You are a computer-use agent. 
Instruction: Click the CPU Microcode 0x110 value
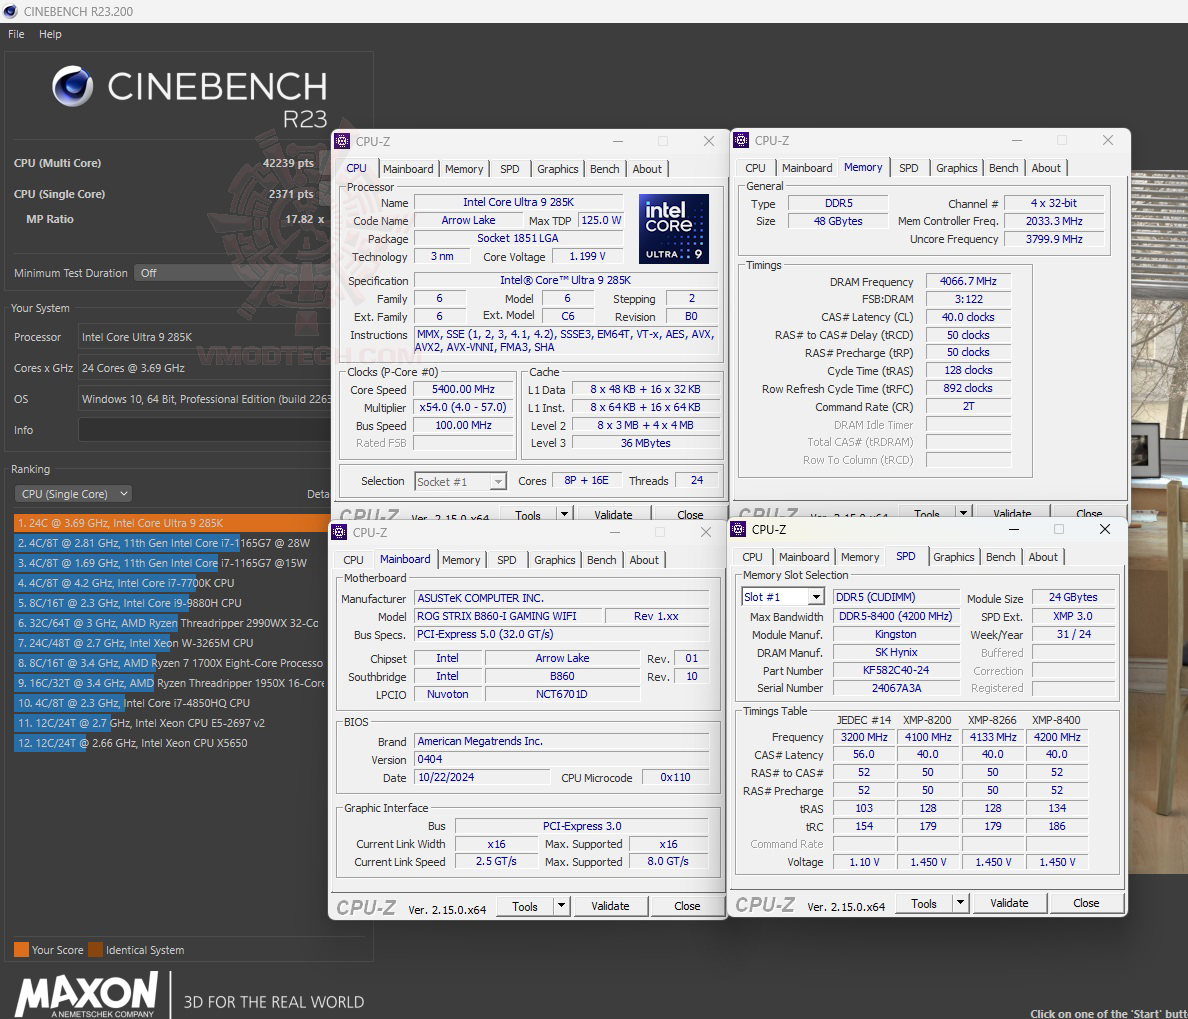tap(675, 777)
